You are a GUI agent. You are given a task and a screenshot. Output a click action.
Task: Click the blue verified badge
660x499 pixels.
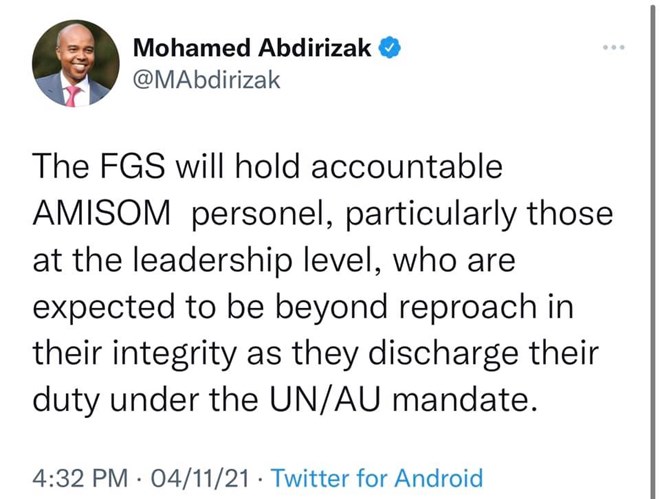click(x=390, y=46)
